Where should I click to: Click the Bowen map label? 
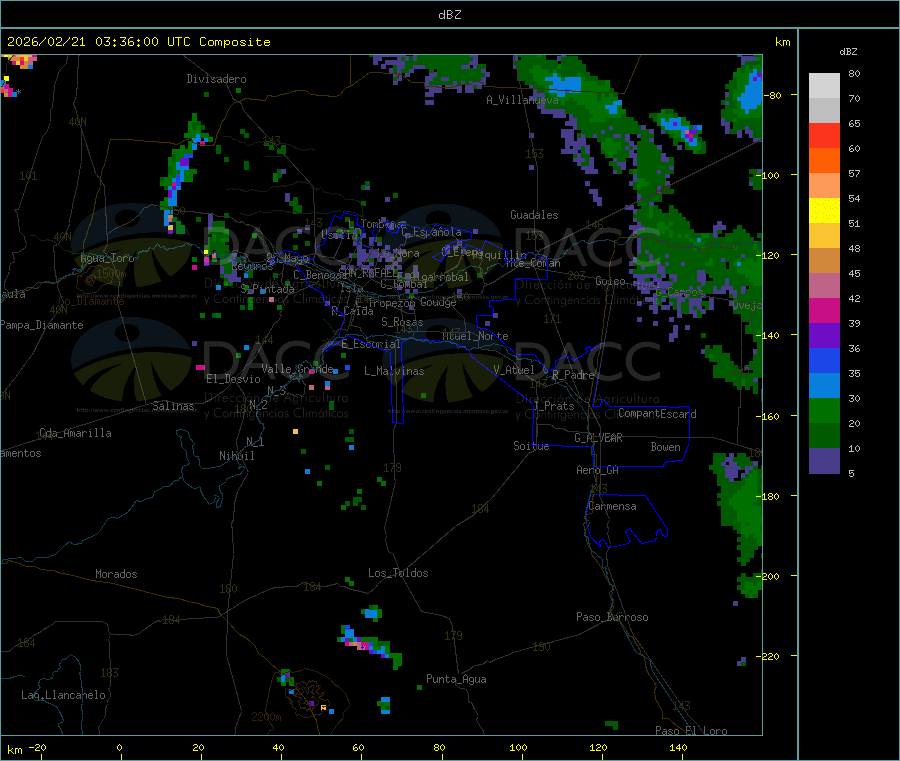[665, 447]
